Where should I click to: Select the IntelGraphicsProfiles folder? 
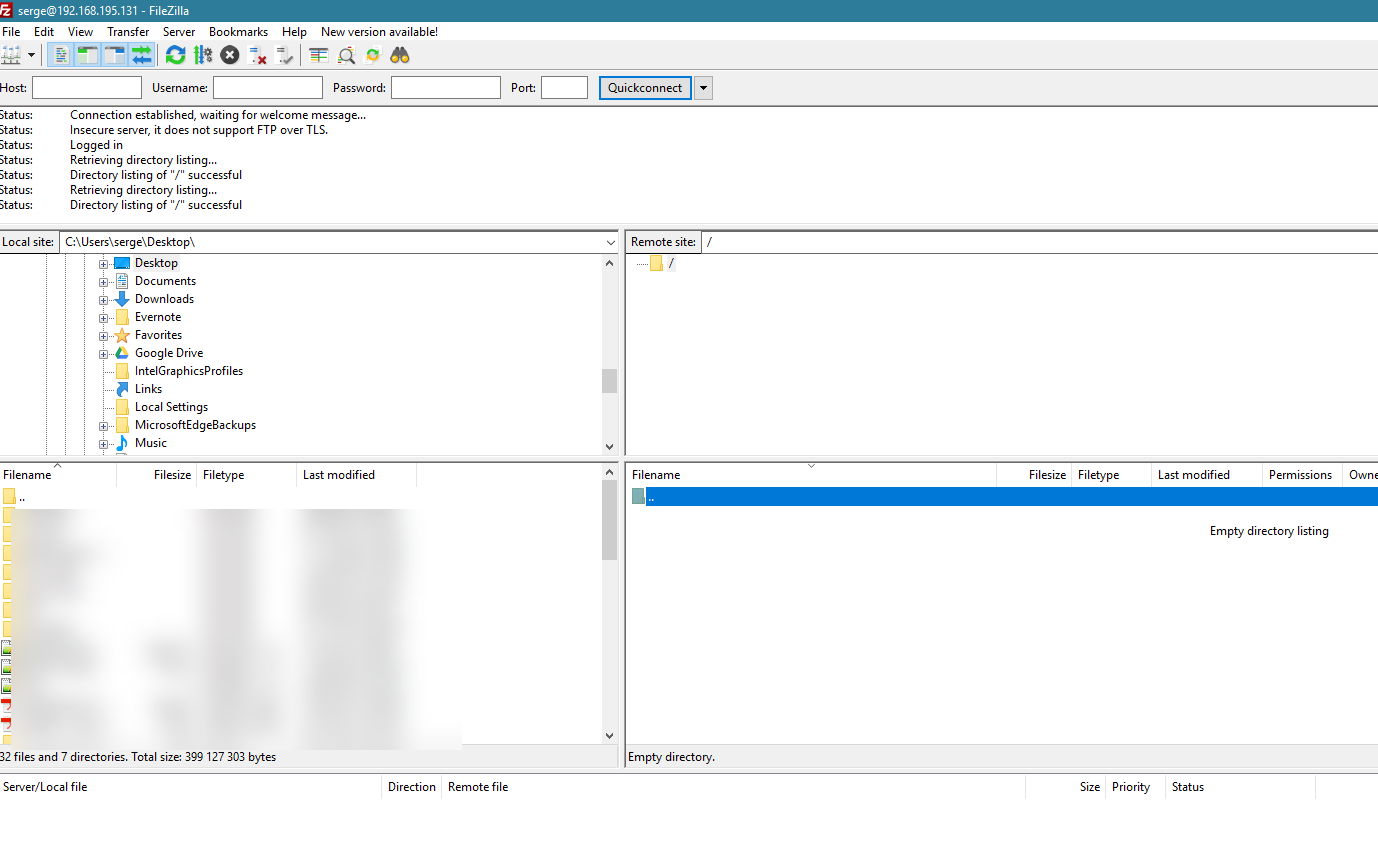pos(189,371)
